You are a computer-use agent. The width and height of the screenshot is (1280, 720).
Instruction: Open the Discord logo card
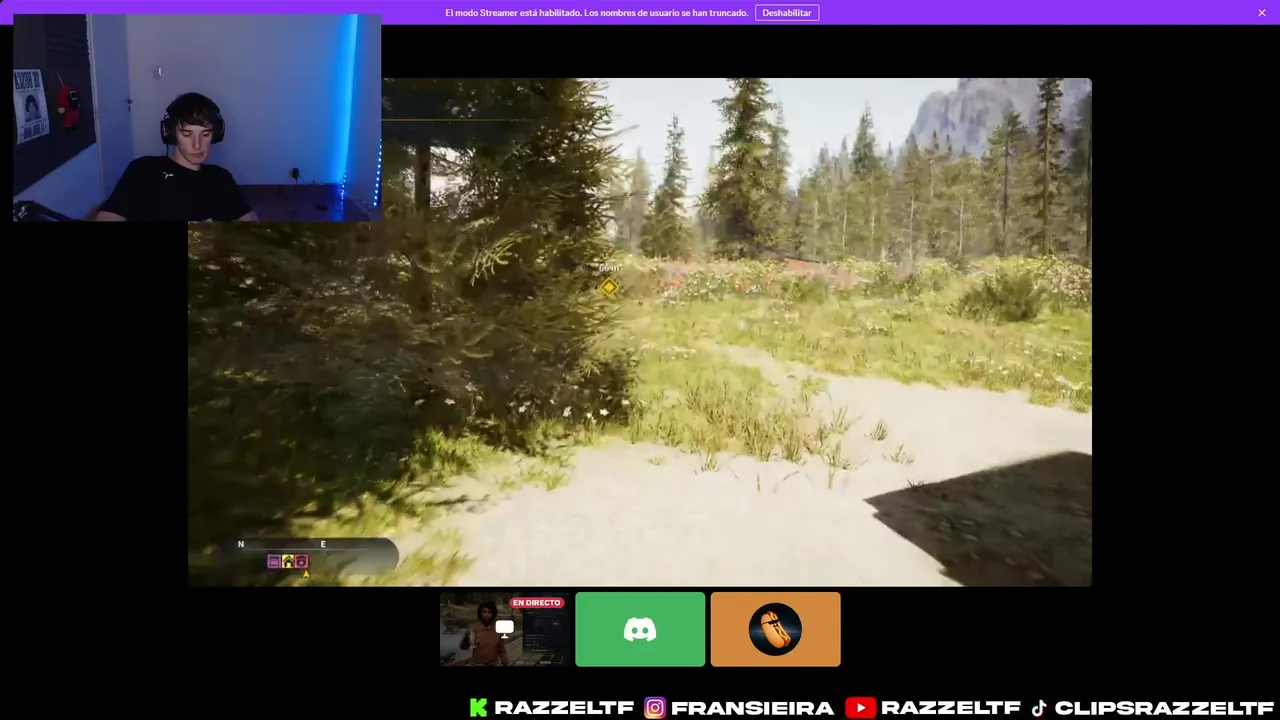[640, 629]
